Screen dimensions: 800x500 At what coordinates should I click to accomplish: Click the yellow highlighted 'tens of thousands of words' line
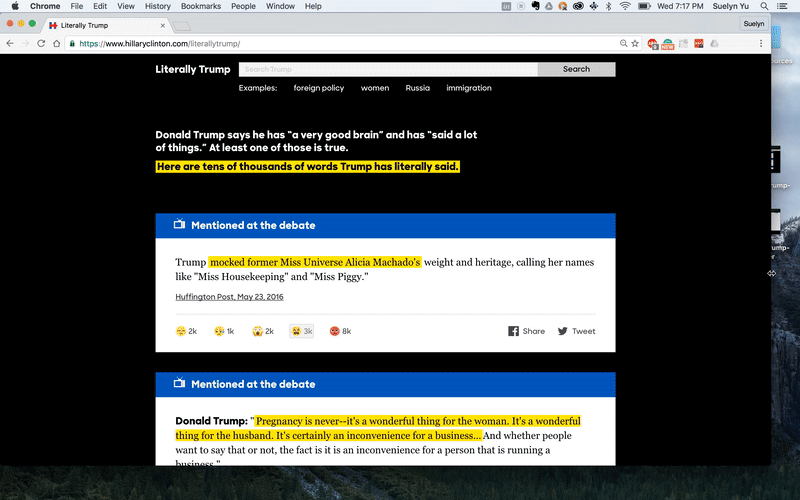[308, 167]
